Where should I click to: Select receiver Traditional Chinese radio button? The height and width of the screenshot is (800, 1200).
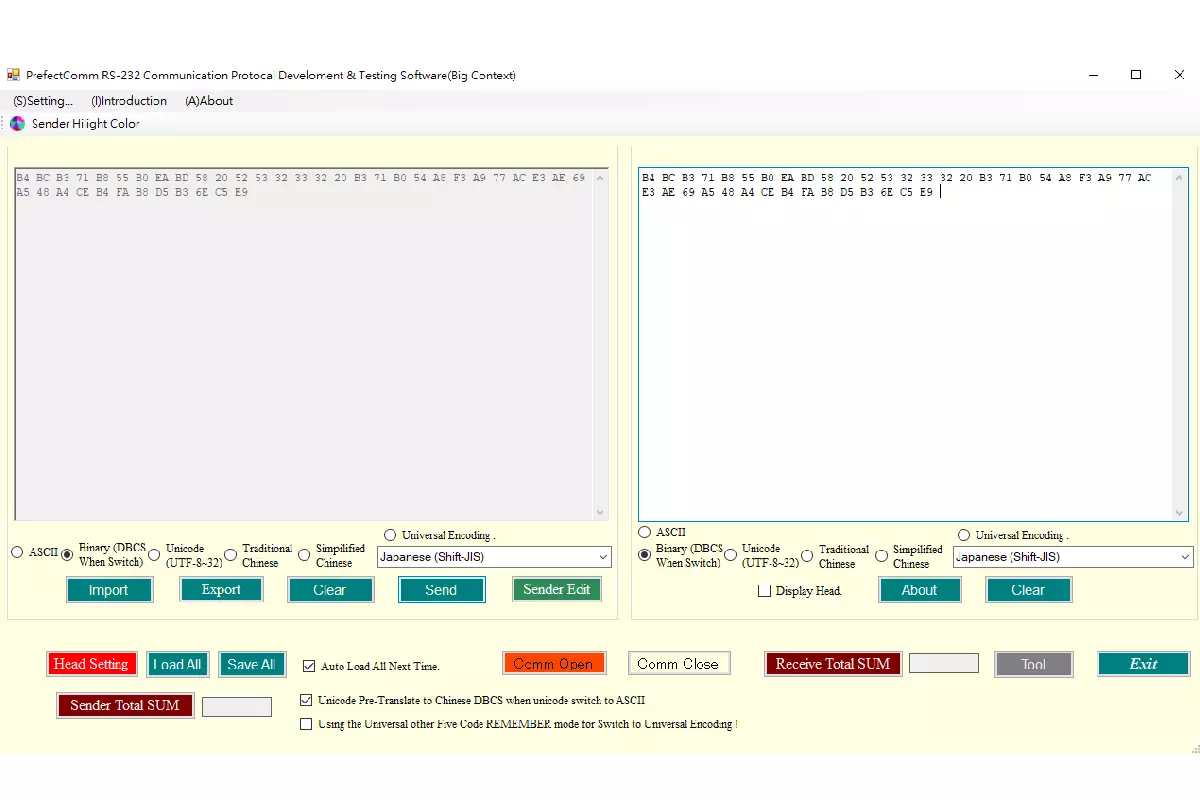(805, 556)
